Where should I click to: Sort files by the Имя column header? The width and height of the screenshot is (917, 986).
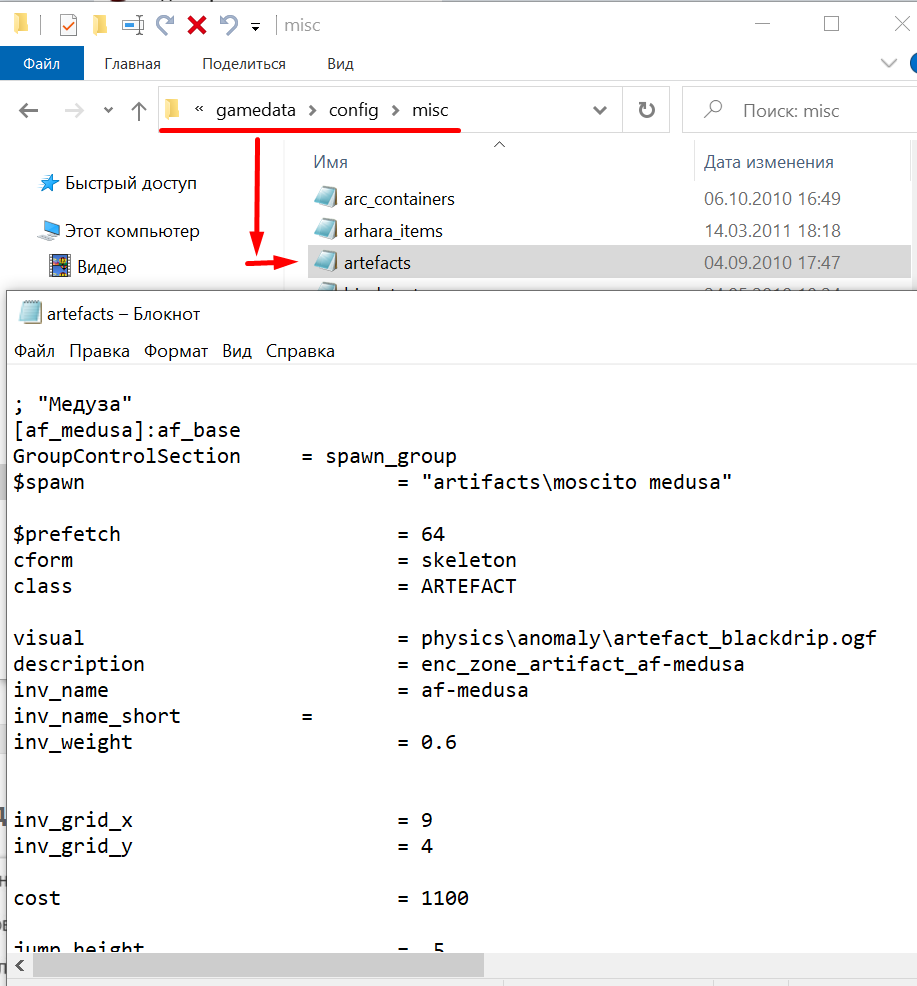pyautogui.click(x=331, y=162)
